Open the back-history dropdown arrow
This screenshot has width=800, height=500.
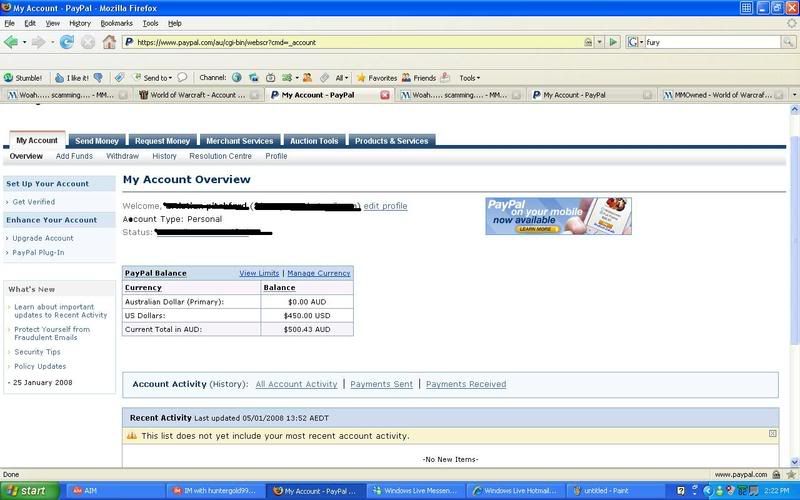pyautogui.click(x=24, y=42)
